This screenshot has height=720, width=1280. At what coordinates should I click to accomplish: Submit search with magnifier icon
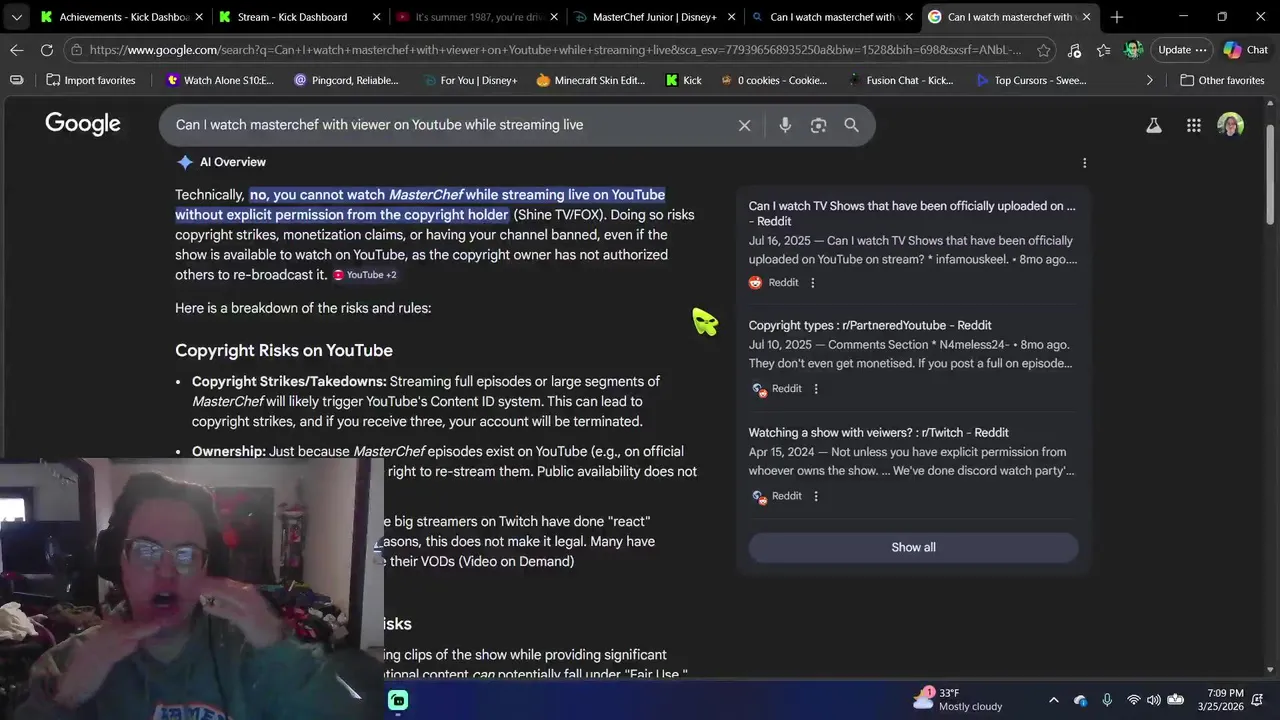[x=851, y=125]
